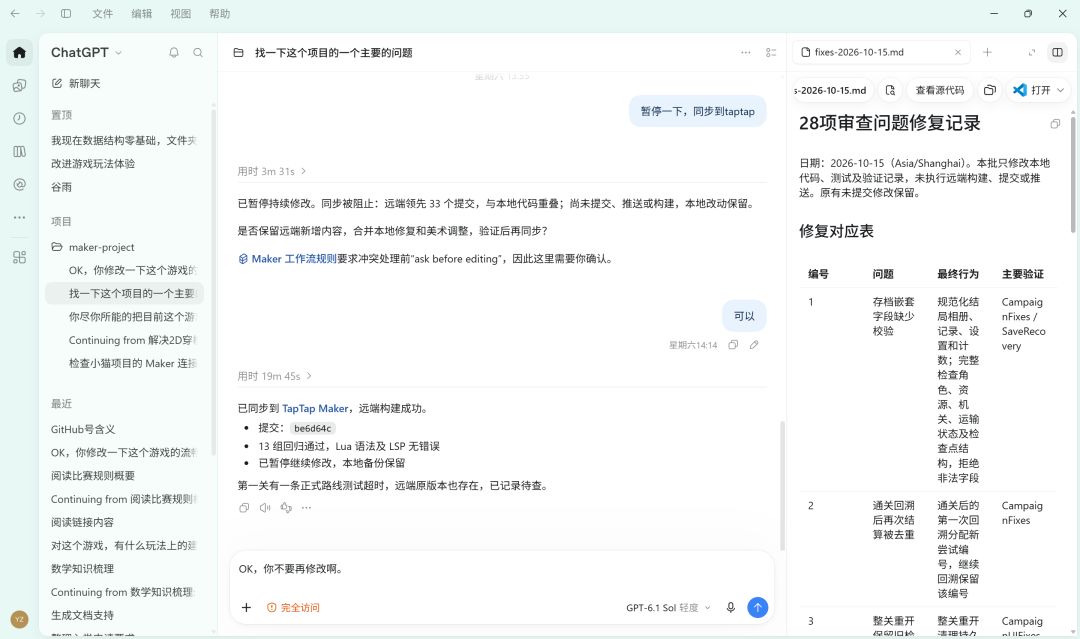The width and height of the screenshot is (1080, 639).
Task: Send the message with the blue arrow button
Action: pos(757,607)
